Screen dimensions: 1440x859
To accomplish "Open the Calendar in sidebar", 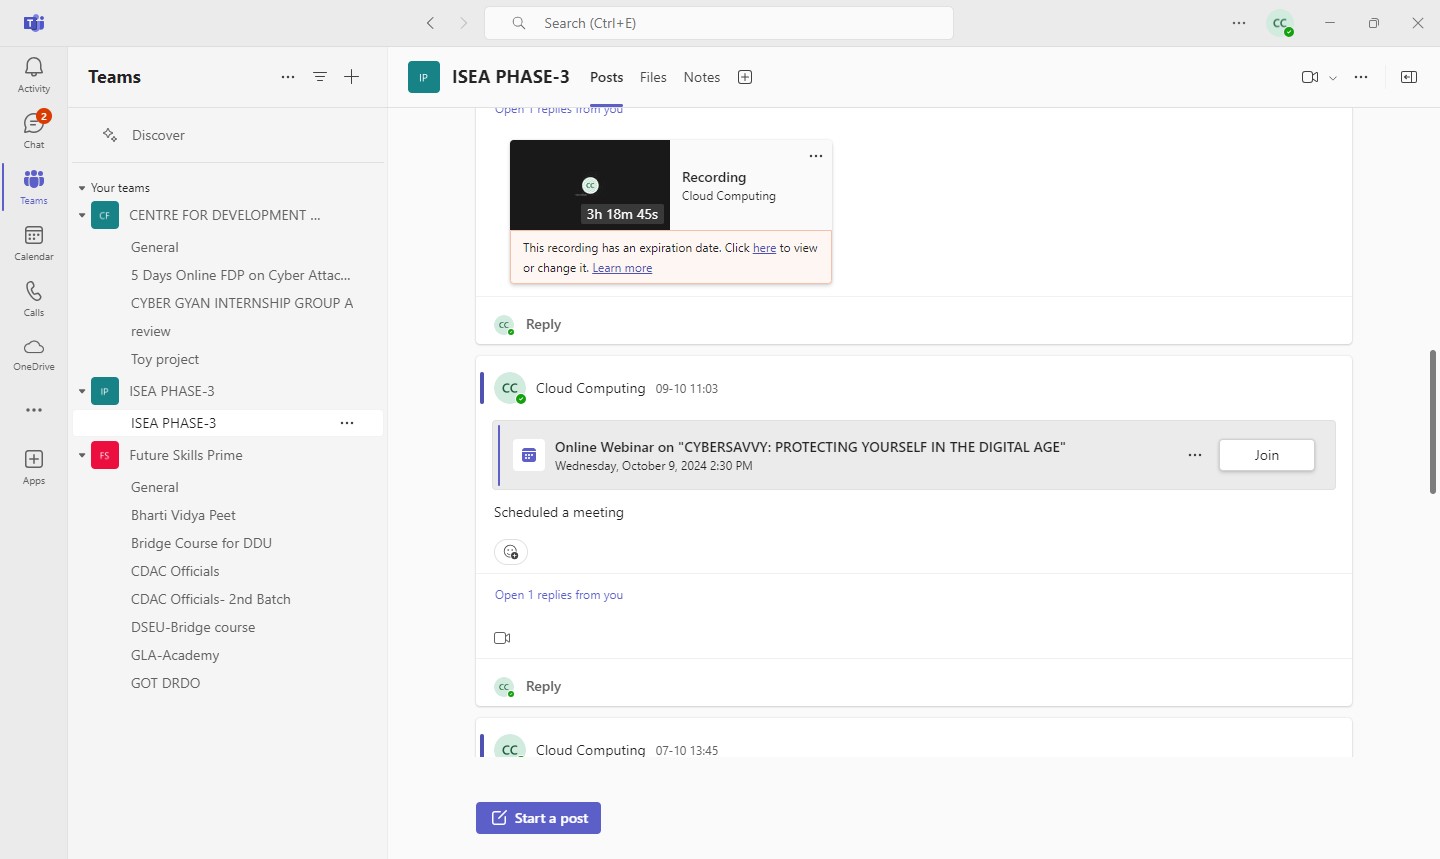I will coord(34,242).
